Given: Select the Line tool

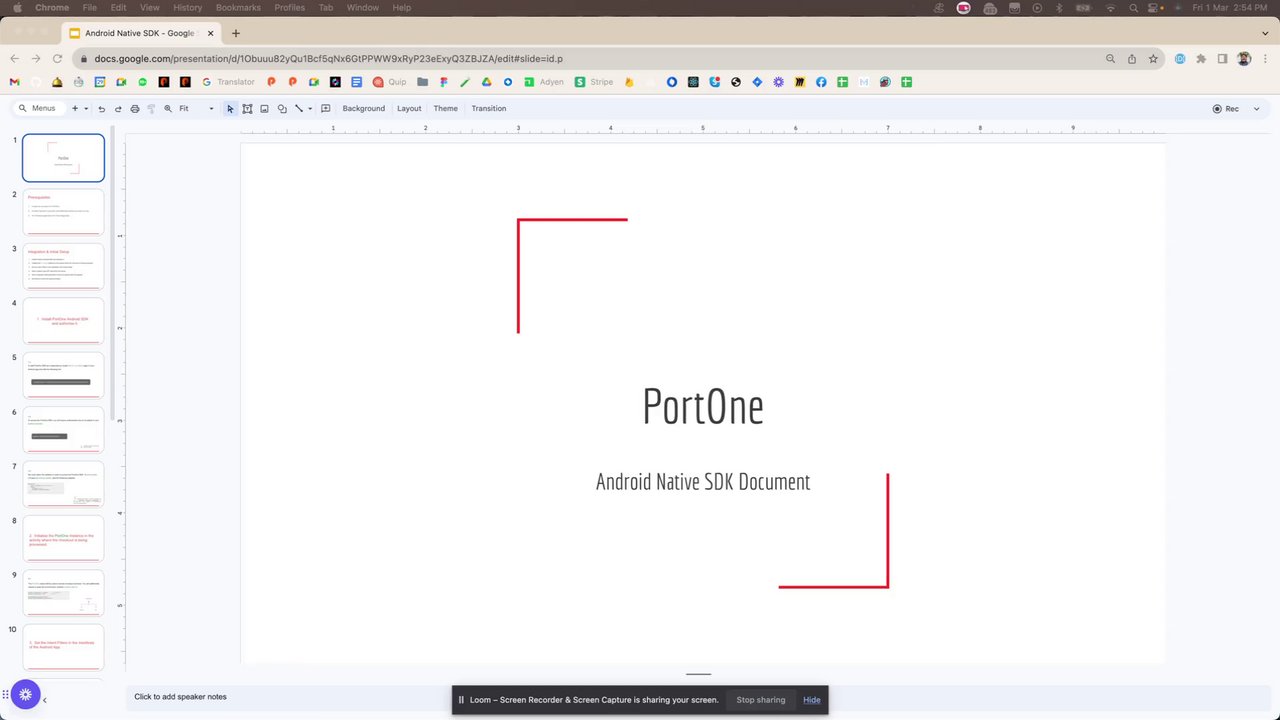Looking at the screenshot, I should (x=298, y=108).
